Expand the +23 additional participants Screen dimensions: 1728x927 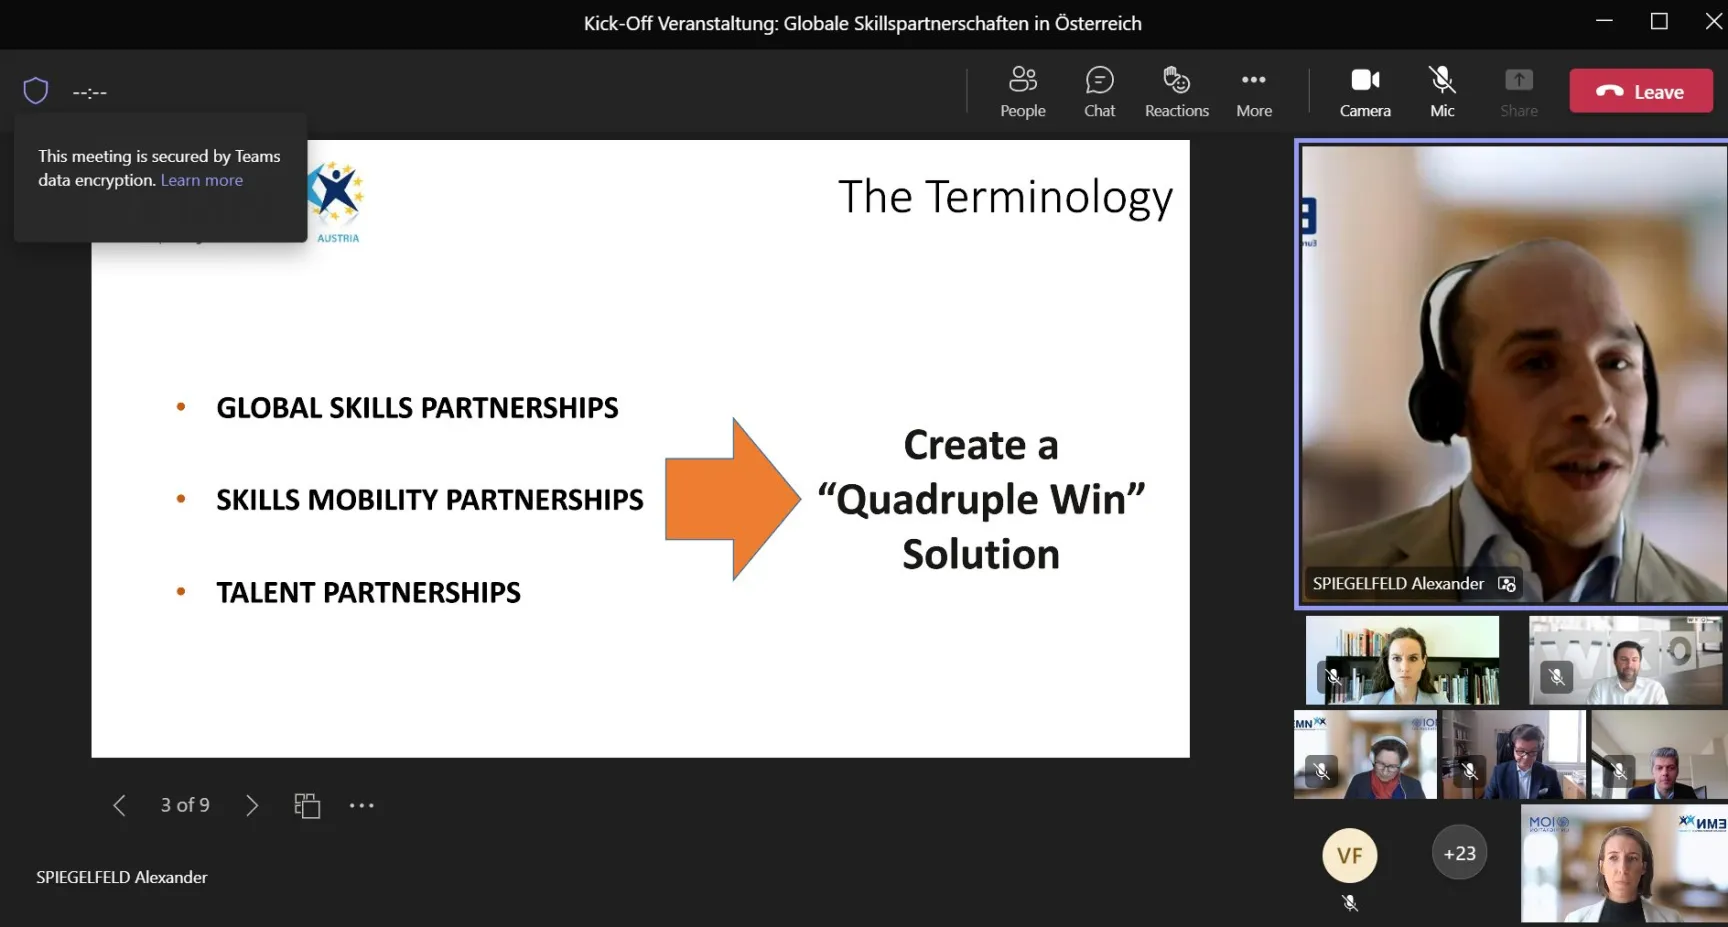pos(1459,853)
